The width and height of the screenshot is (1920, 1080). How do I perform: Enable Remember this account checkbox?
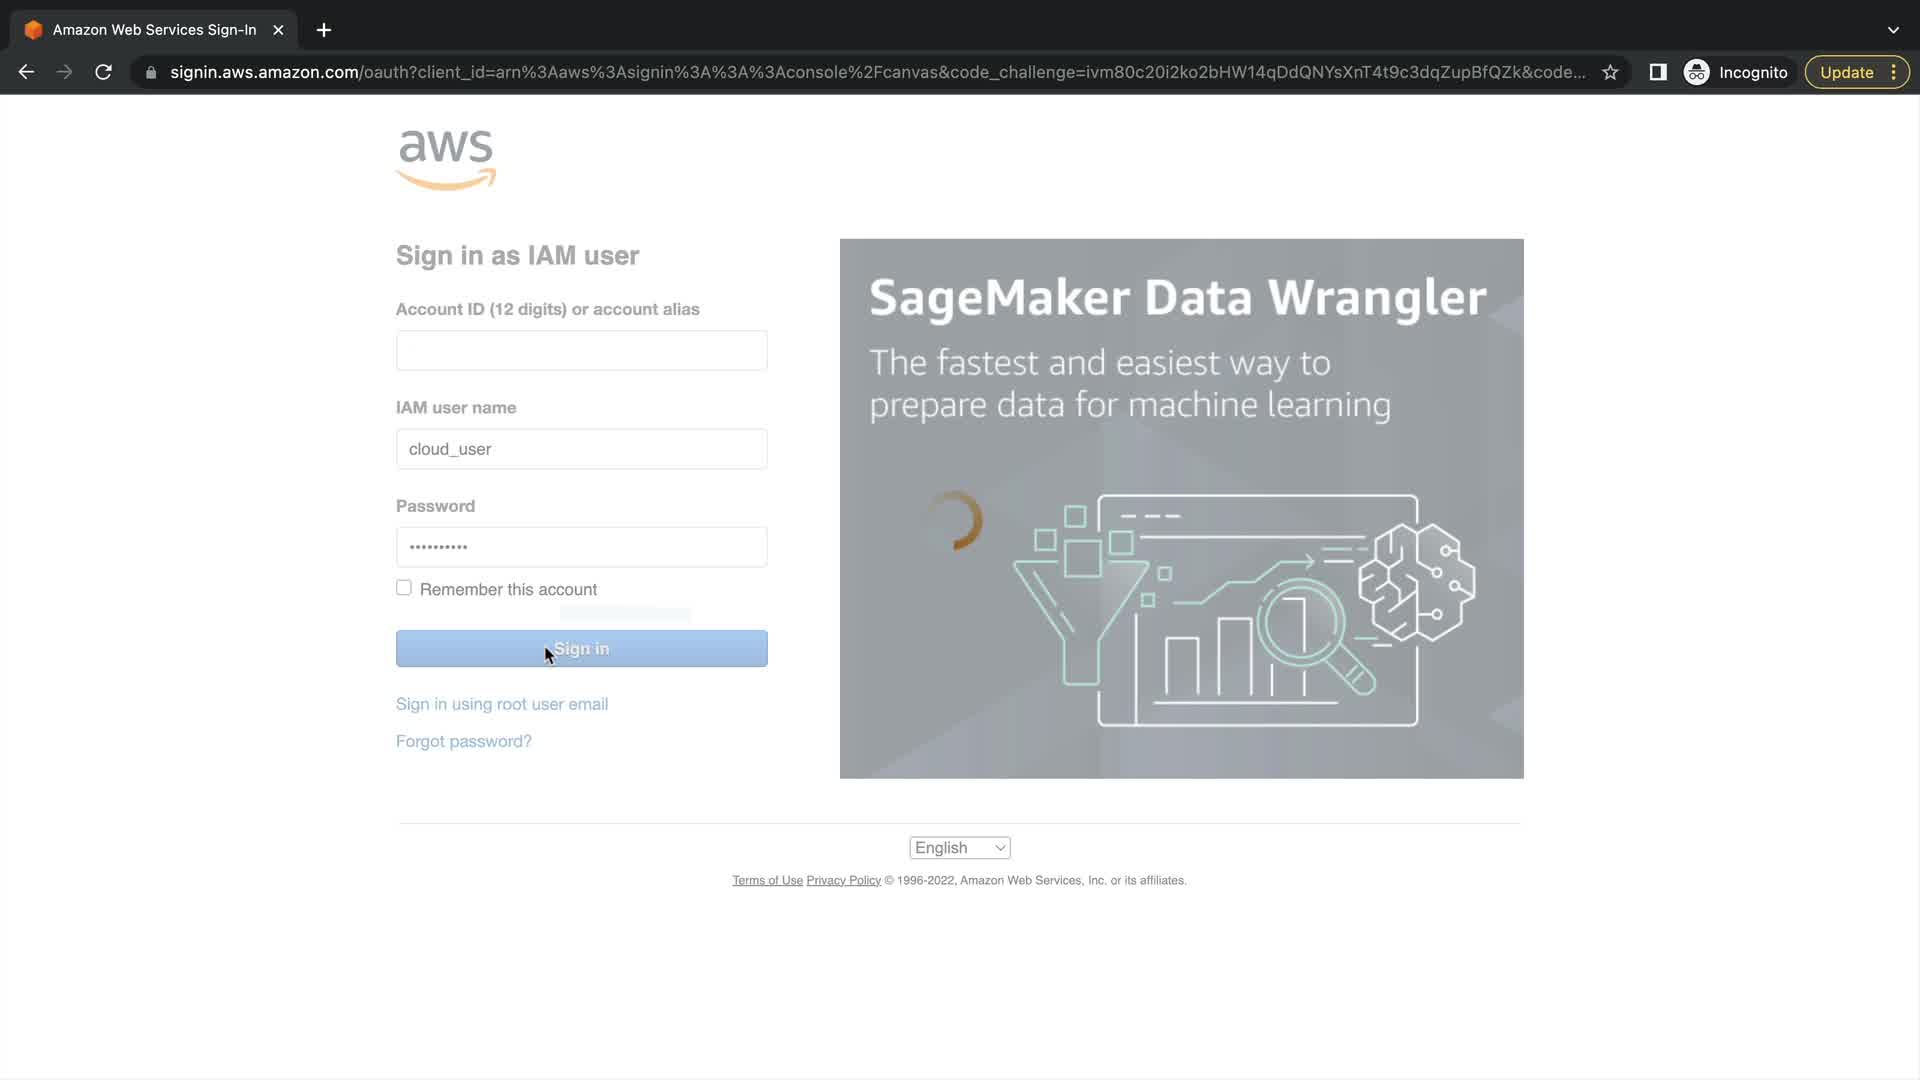[x=404, y=588]
